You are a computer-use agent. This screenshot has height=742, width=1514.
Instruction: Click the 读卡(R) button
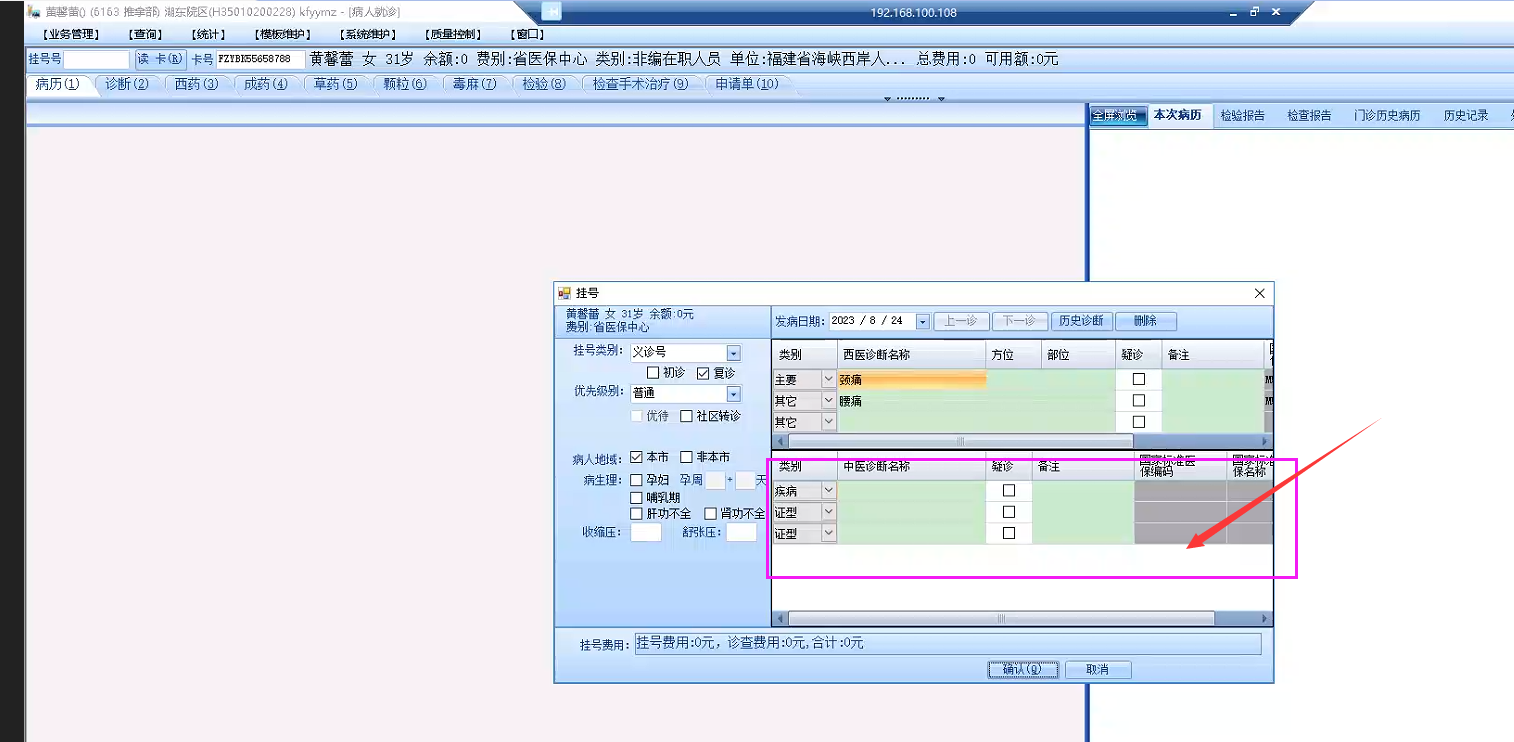[x=161, y=59]
